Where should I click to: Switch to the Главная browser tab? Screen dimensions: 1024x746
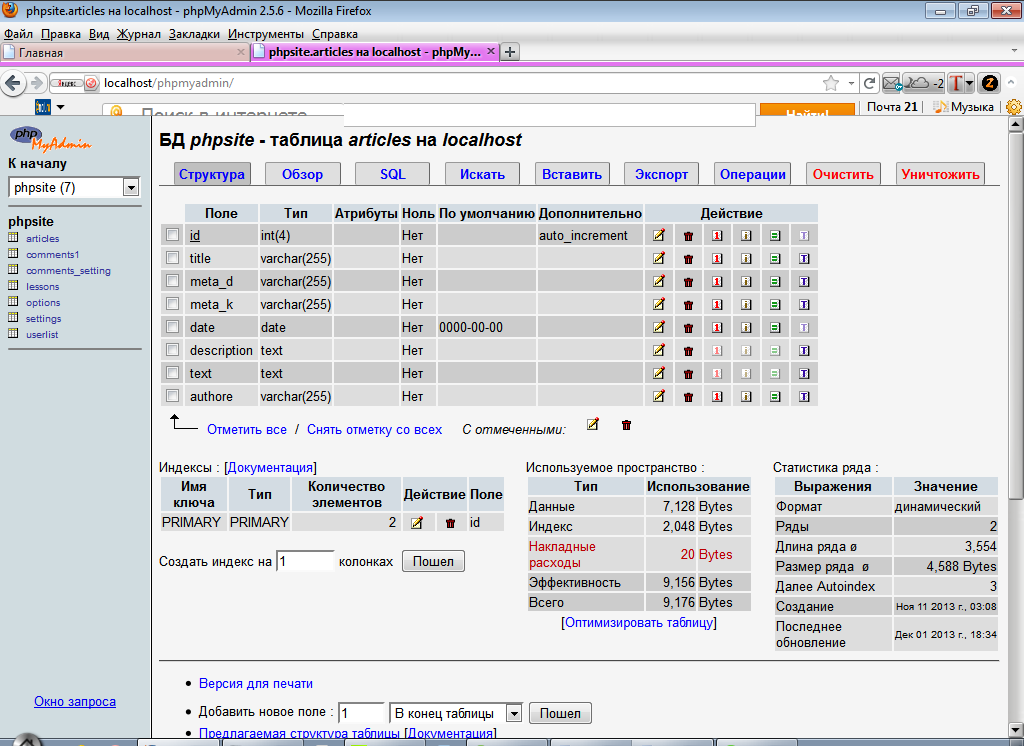tap(125, 52)
